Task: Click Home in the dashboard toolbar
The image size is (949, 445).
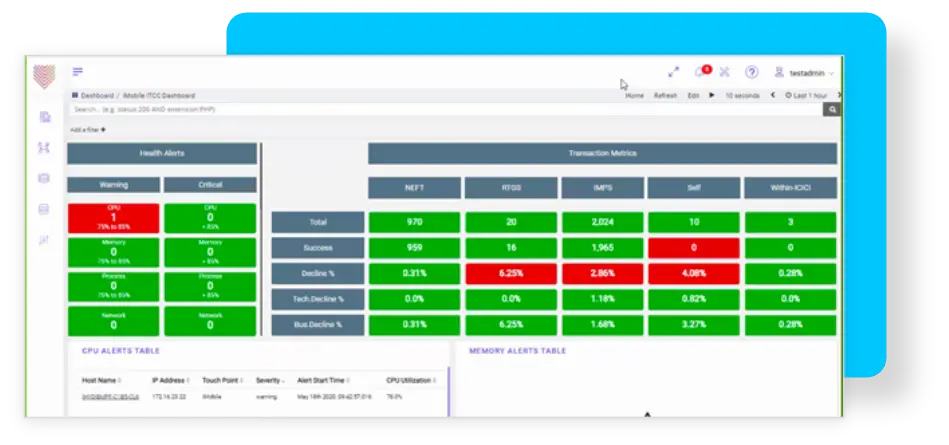Action: [x=634, y=95]
